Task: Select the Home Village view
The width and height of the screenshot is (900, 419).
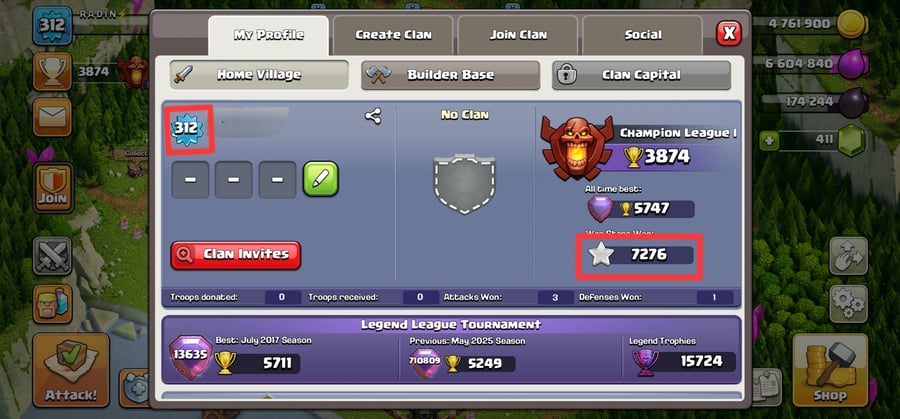Action: [259, 75]
